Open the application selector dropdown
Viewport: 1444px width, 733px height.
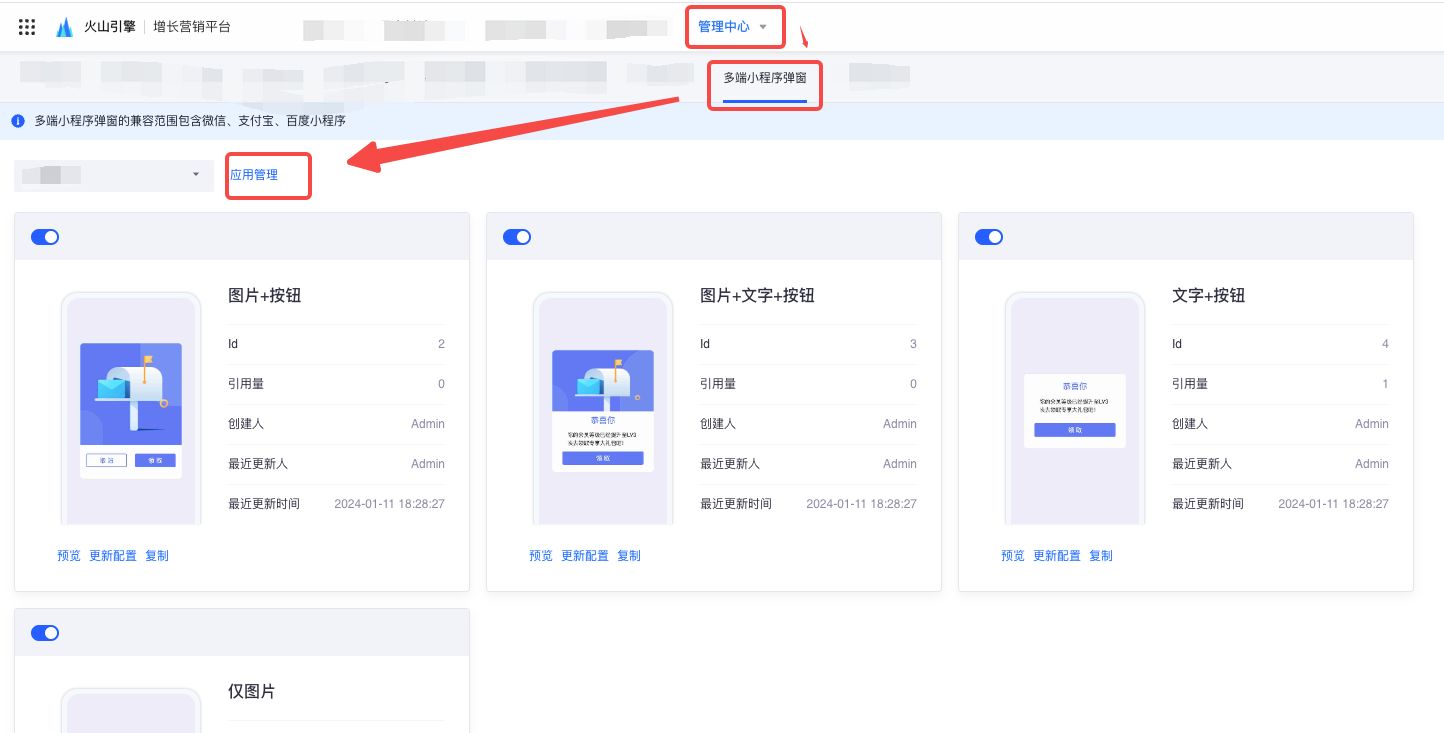click(114, 175)
